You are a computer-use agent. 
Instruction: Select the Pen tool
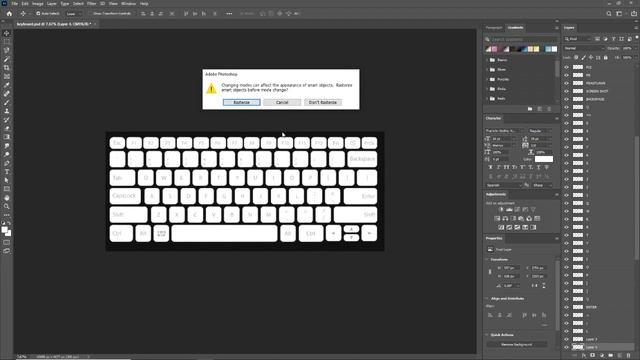point(7,163)
